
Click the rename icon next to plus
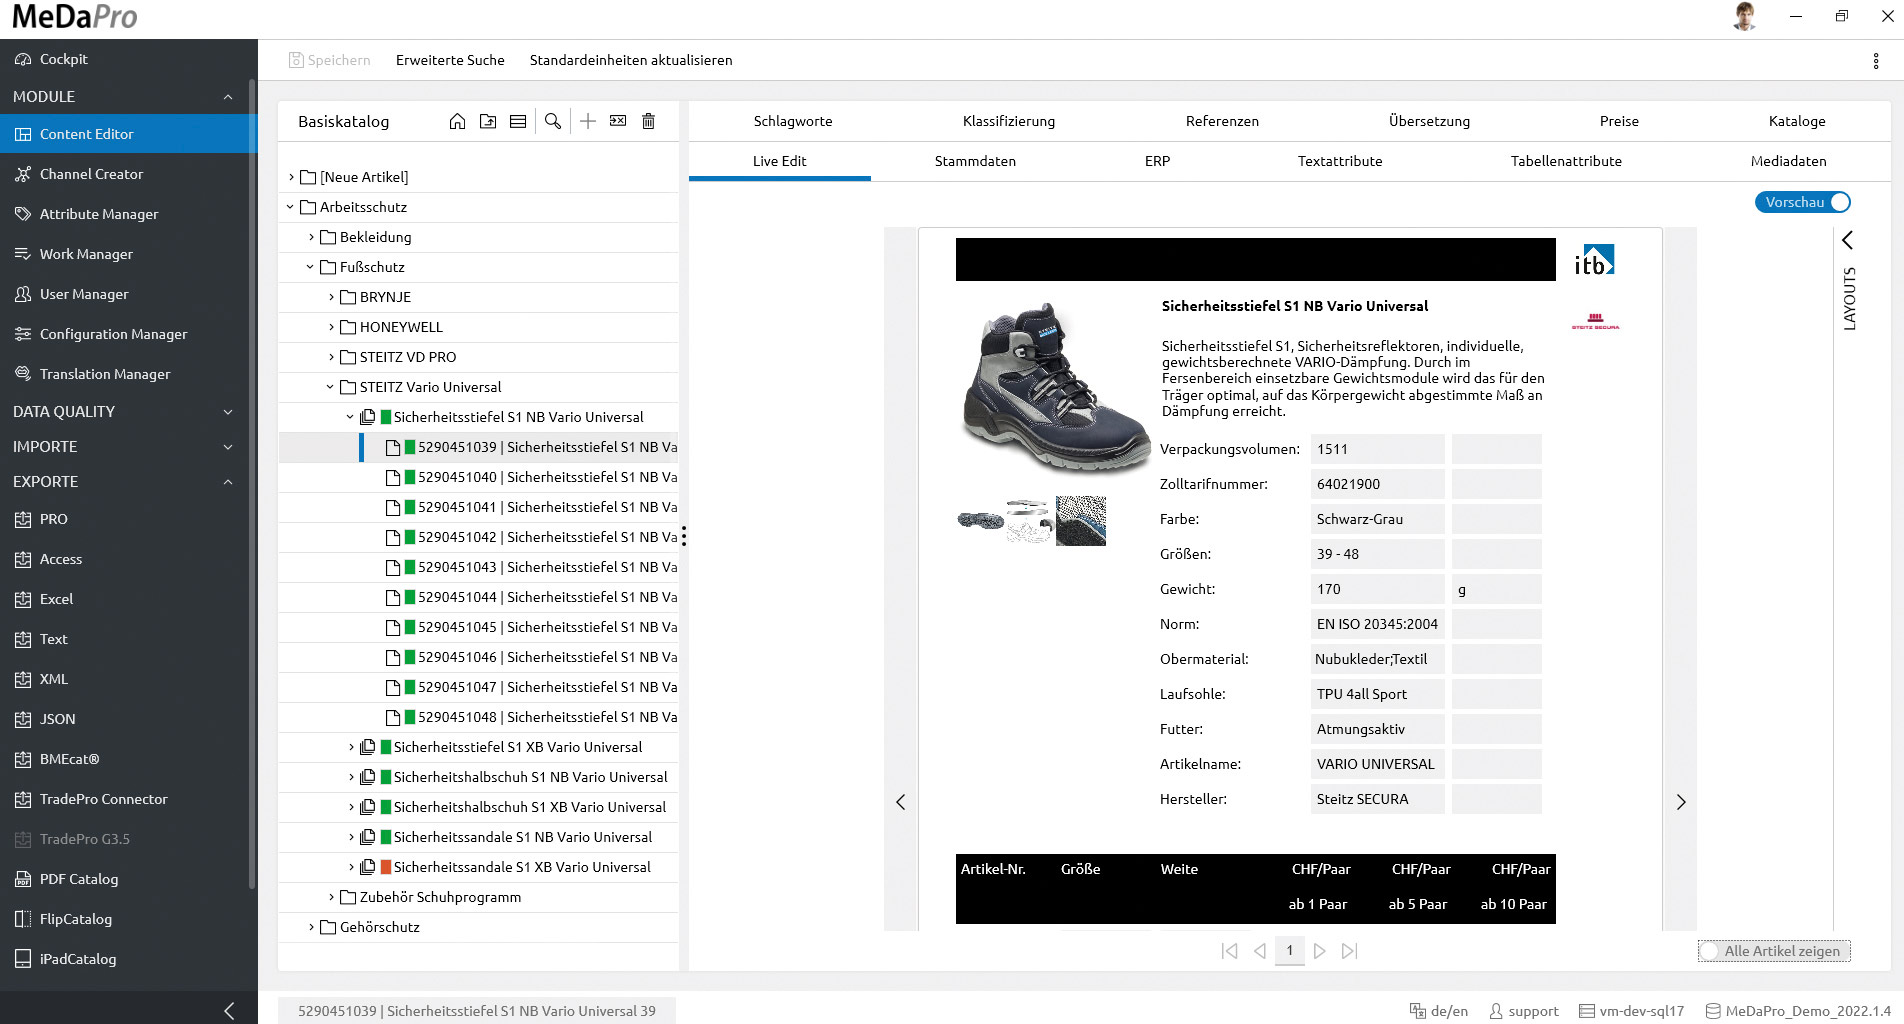(618, 121)
